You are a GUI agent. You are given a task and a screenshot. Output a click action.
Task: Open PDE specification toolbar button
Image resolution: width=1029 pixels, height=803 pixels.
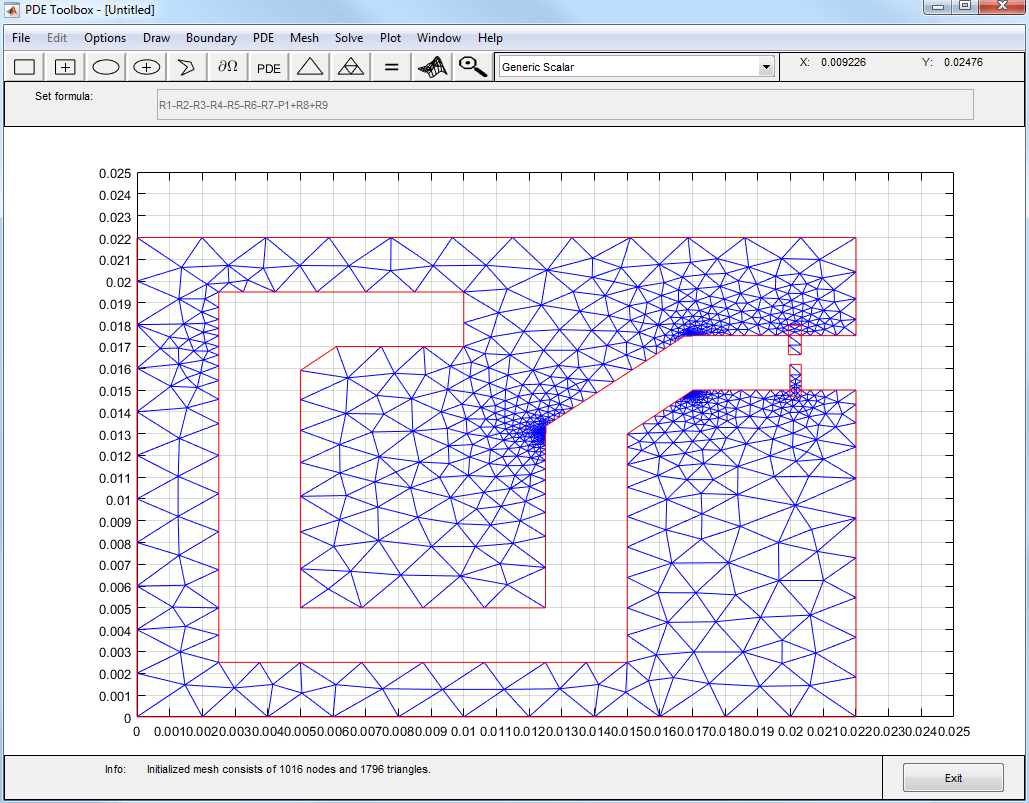269,68
